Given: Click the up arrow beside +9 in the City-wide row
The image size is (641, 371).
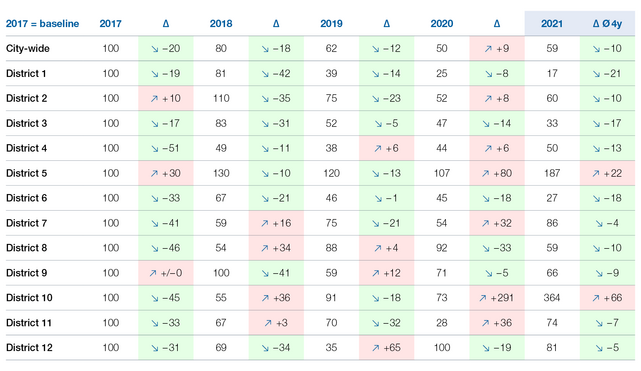Looking at the screenshot, I should point(488,49).
